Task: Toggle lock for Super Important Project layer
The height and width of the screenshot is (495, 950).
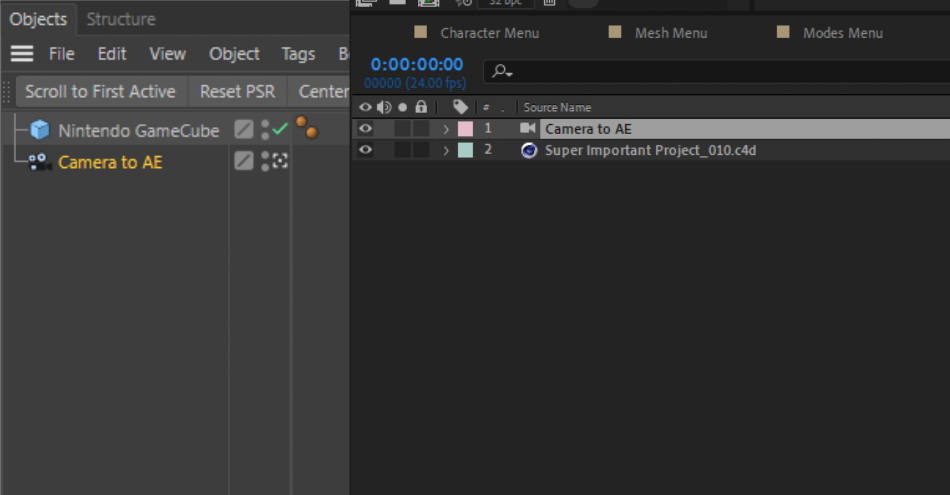Action: pos(421,150)
